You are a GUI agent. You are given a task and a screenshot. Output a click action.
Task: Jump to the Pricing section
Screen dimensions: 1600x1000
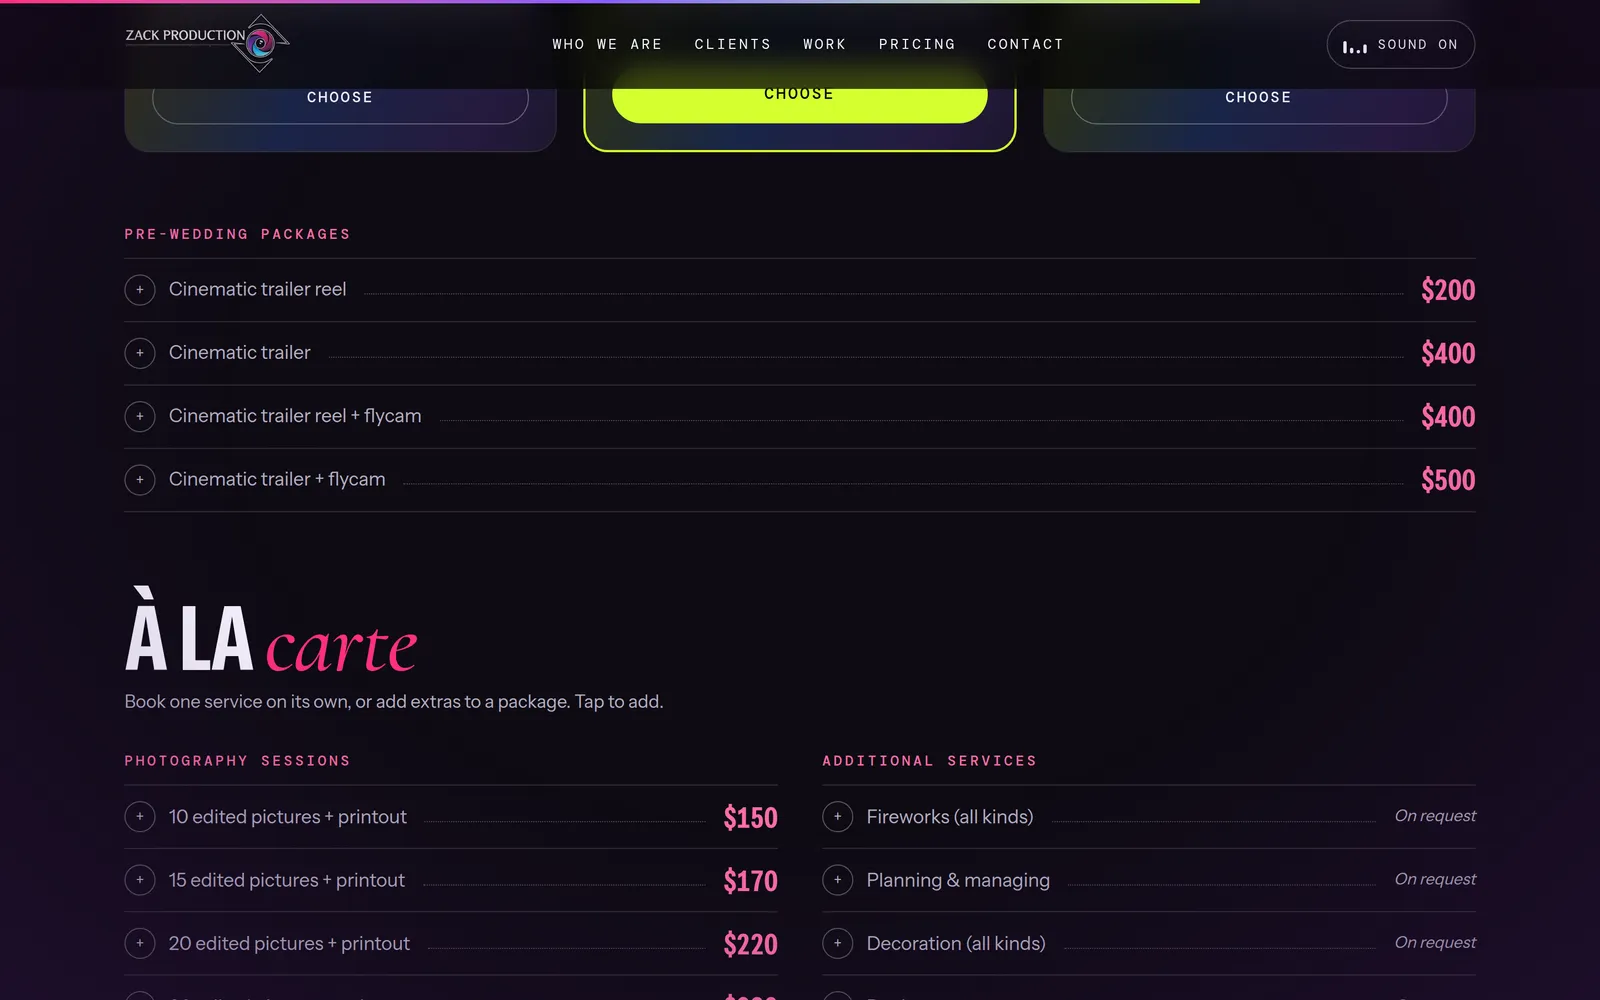point(917,44)
